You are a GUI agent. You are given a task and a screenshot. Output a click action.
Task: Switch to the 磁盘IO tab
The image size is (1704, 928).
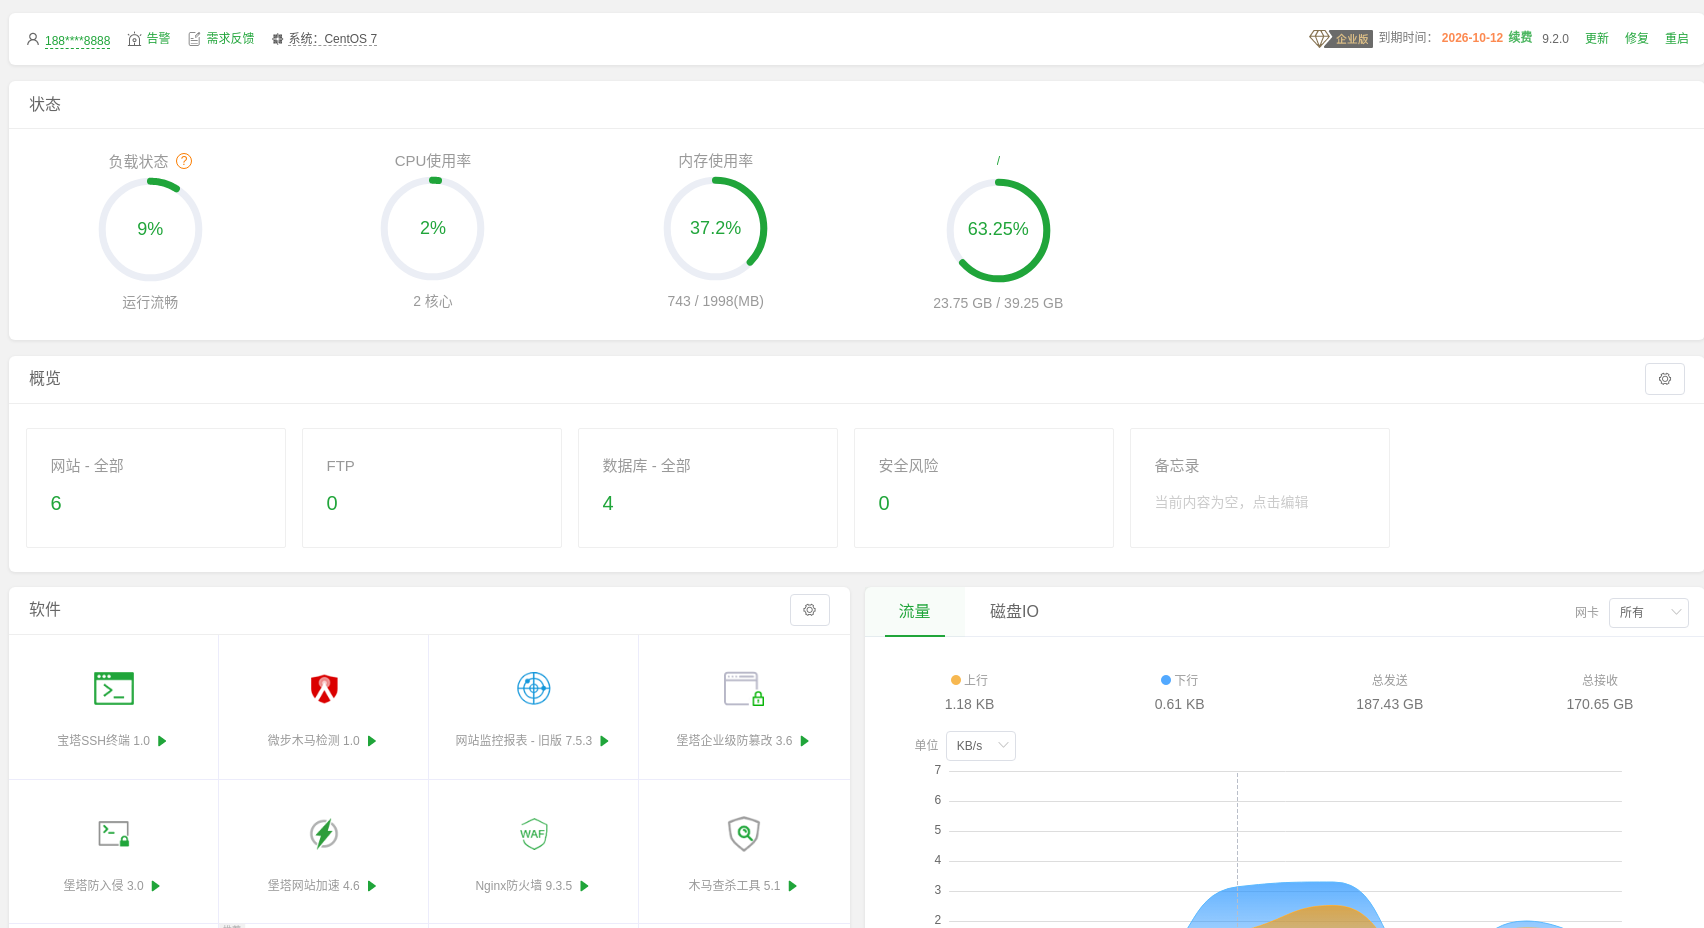tap(1014, 611)
